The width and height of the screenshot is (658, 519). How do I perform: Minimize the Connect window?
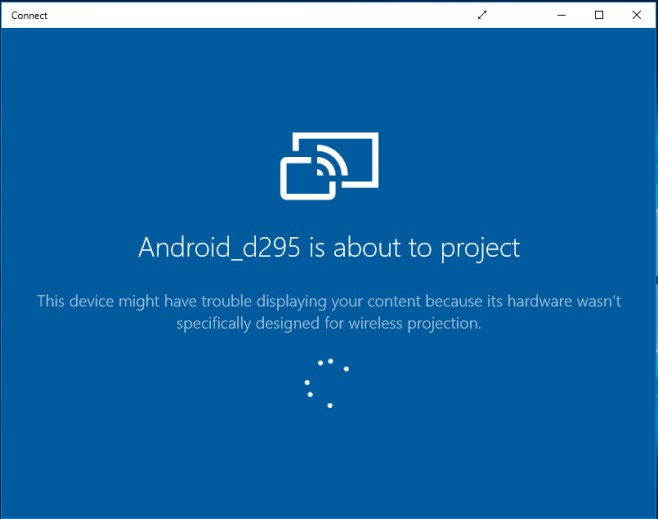click(x=561, y=15)
